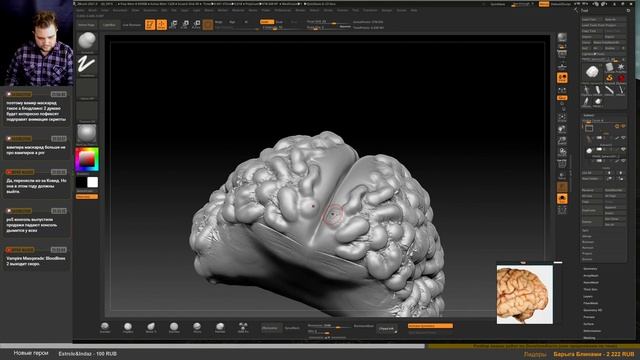Click the Gizmo 3D square icon
This screenshot has height=360, width=640.
click(x=208, y=24)
